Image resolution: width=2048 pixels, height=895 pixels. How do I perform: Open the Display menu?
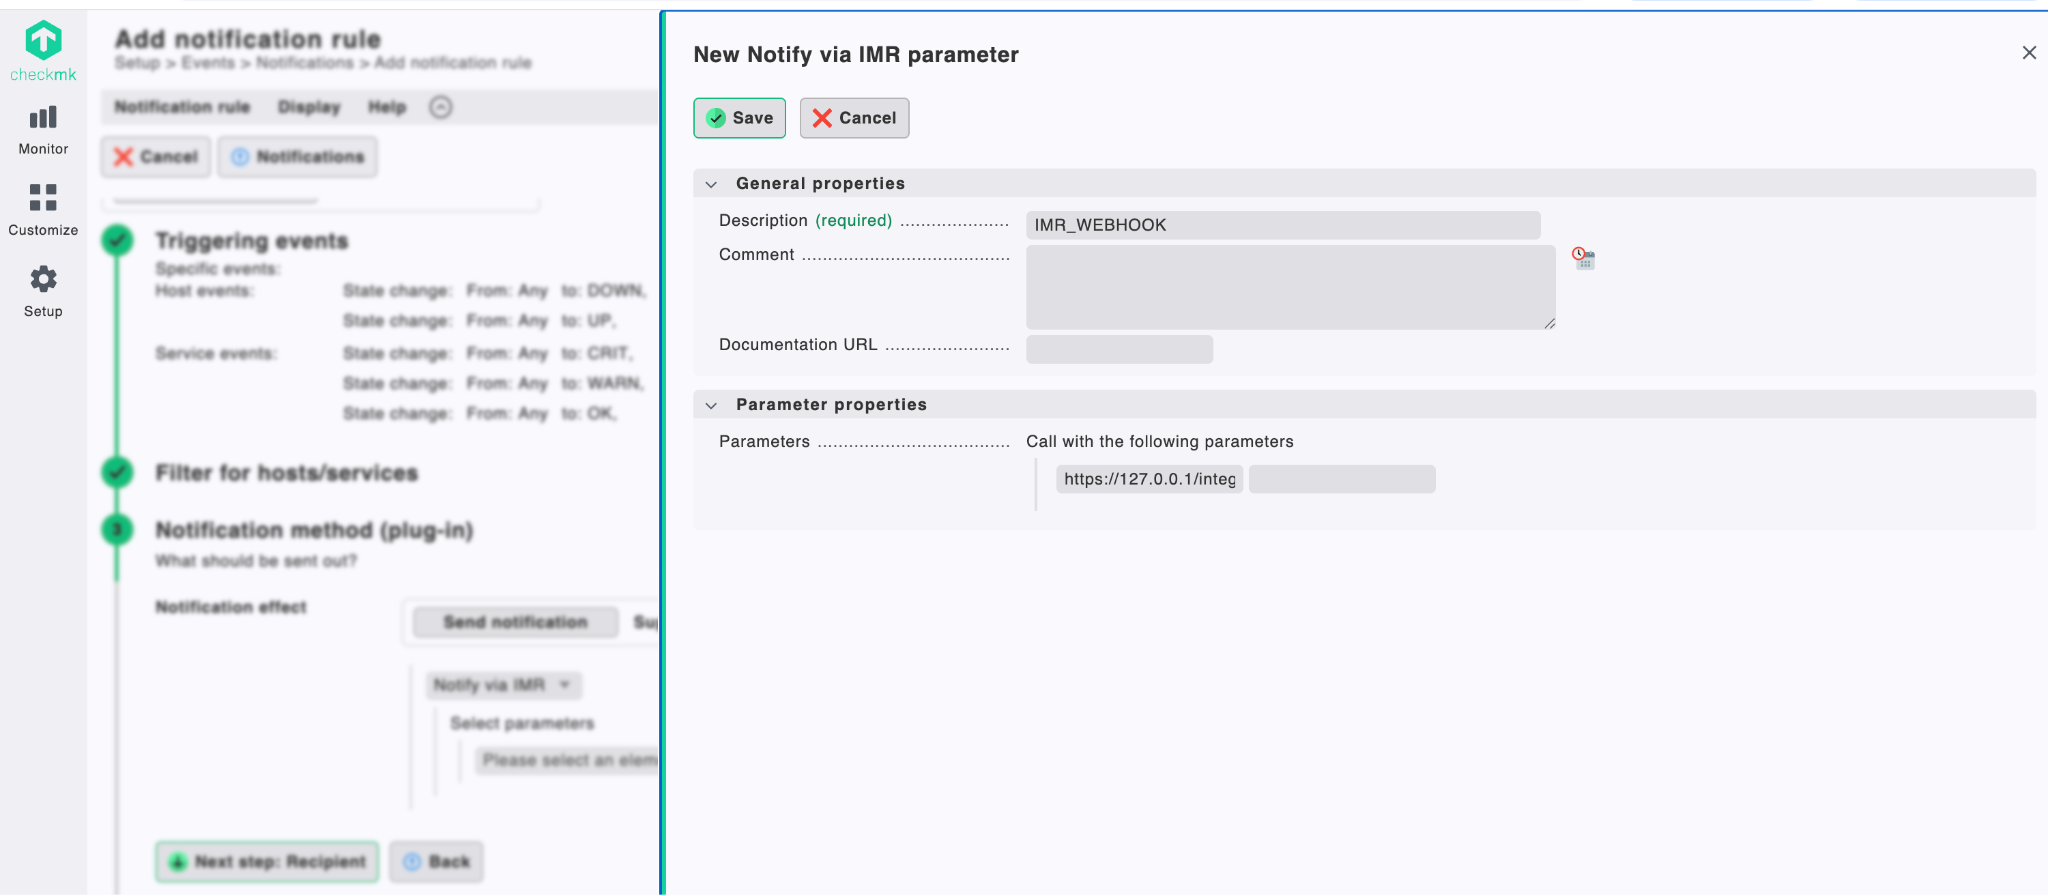[x=309, y=107]
